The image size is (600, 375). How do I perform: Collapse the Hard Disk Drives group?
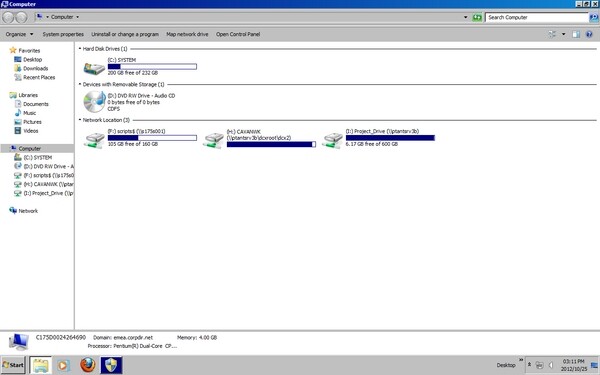pyautogui.click(x=80, y=49)
